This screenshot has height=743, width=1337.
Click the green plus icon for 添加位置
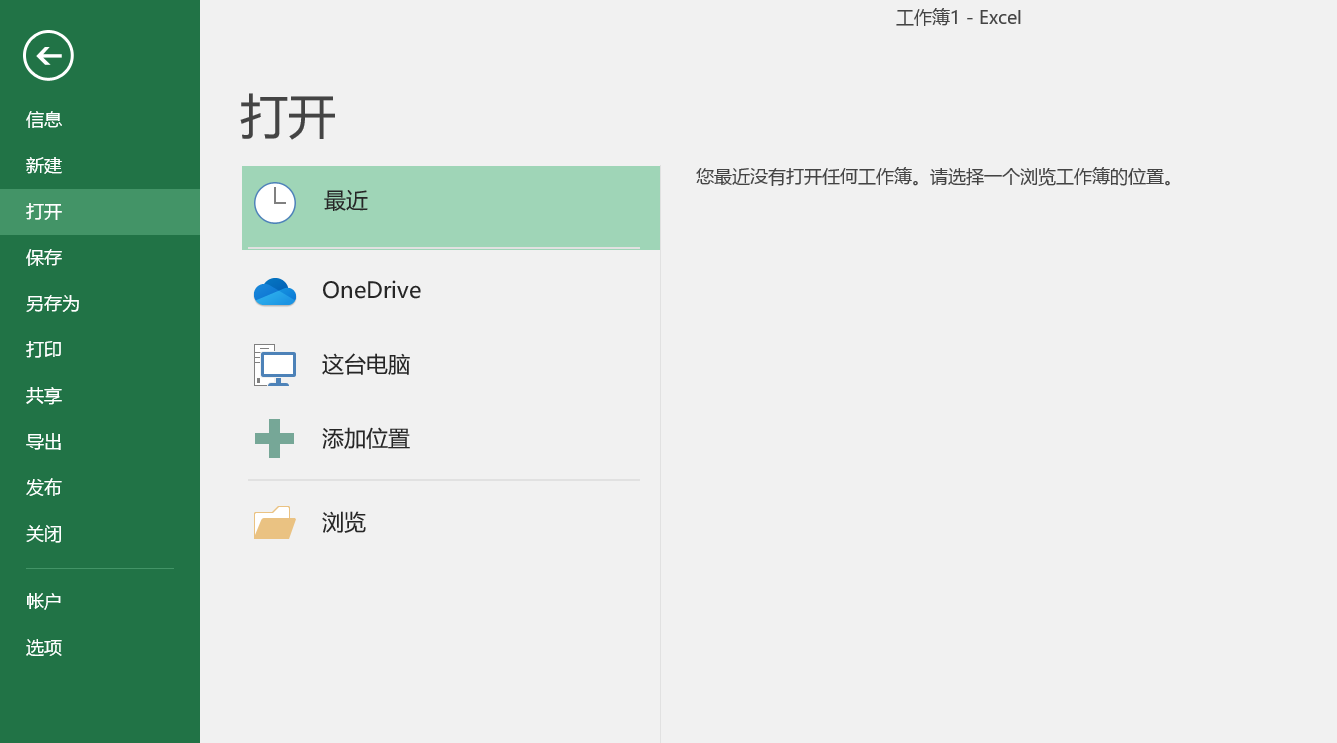[274, 437]
